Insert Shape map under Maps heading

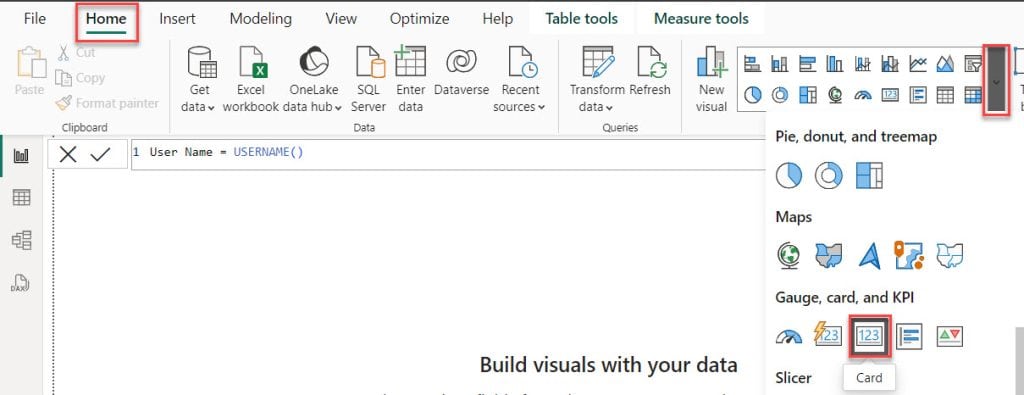[x=950, y=256]
